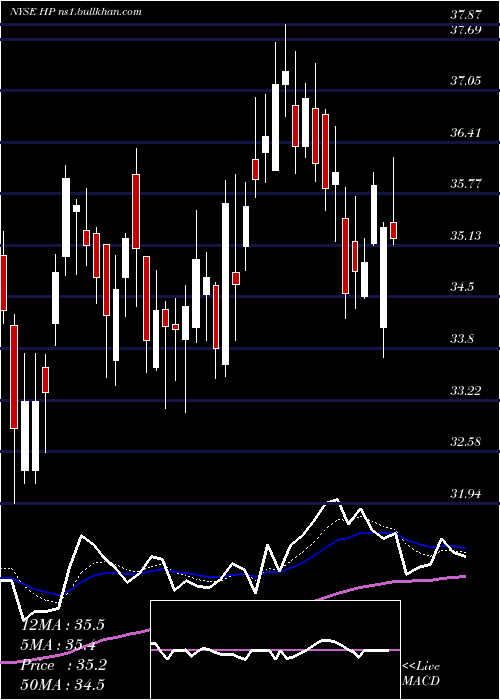Image resolution: width=500 pixels, height=700 pixels.
Task: Click the 35.77 price axis label
Action: [x=466, y=183]
